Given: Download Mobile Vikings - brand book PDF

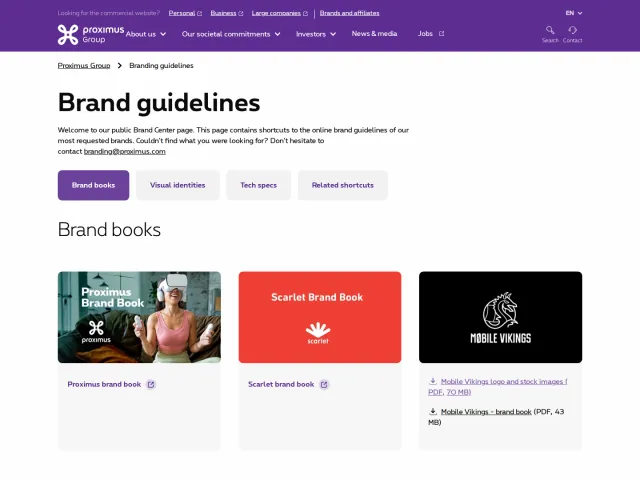Looking at the screenshot, I should tap(486, 412).
